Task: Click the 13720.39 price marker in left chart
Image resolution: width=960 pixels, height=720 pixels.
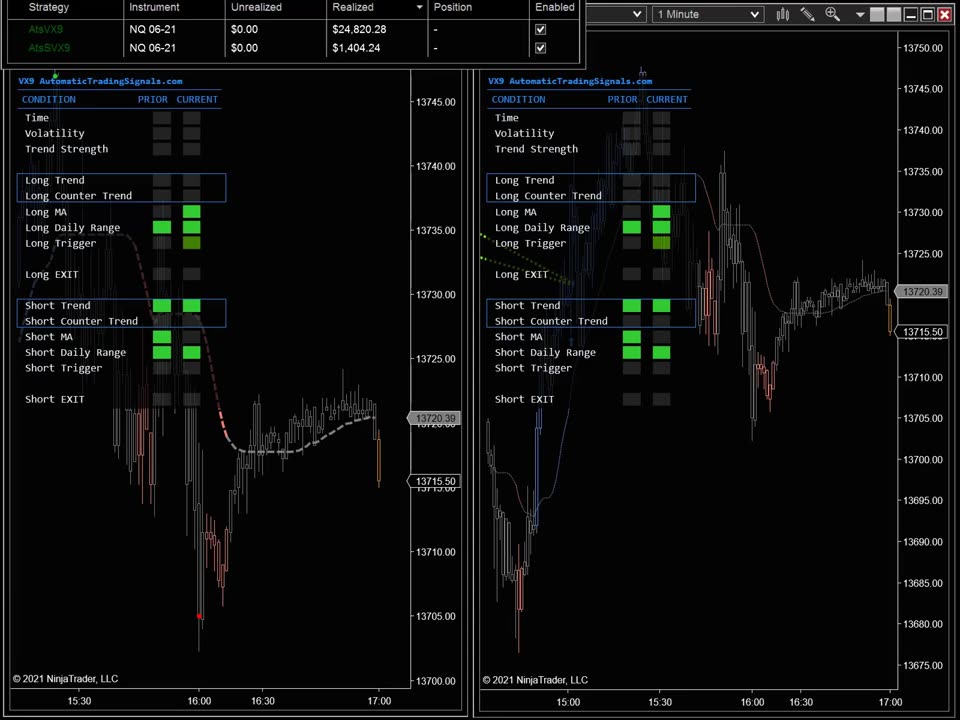Action: [x=434, y=418]
